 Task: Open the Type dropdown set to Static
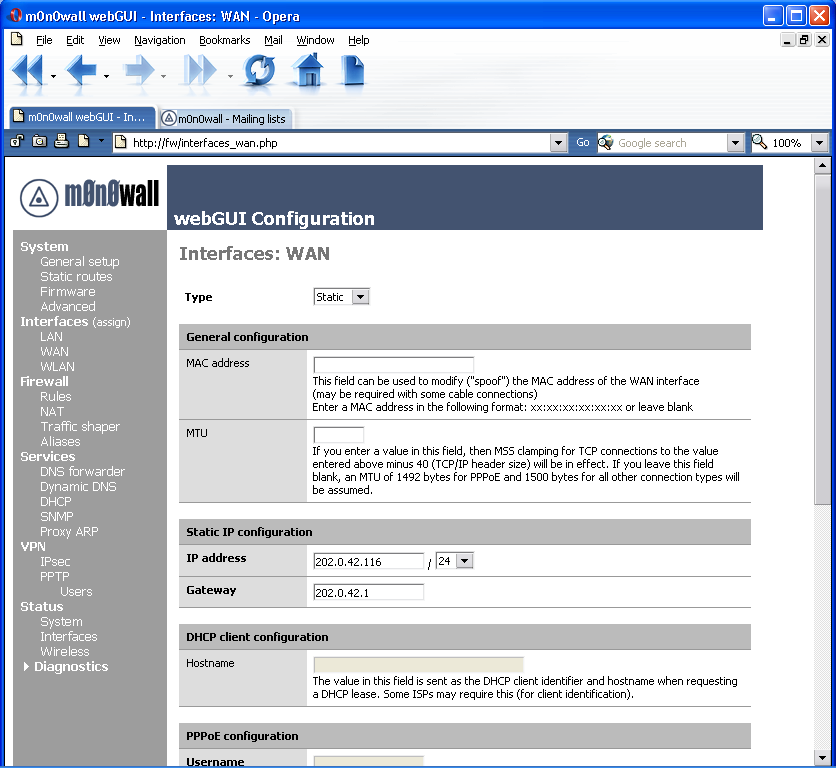click(x=342, y=297)
